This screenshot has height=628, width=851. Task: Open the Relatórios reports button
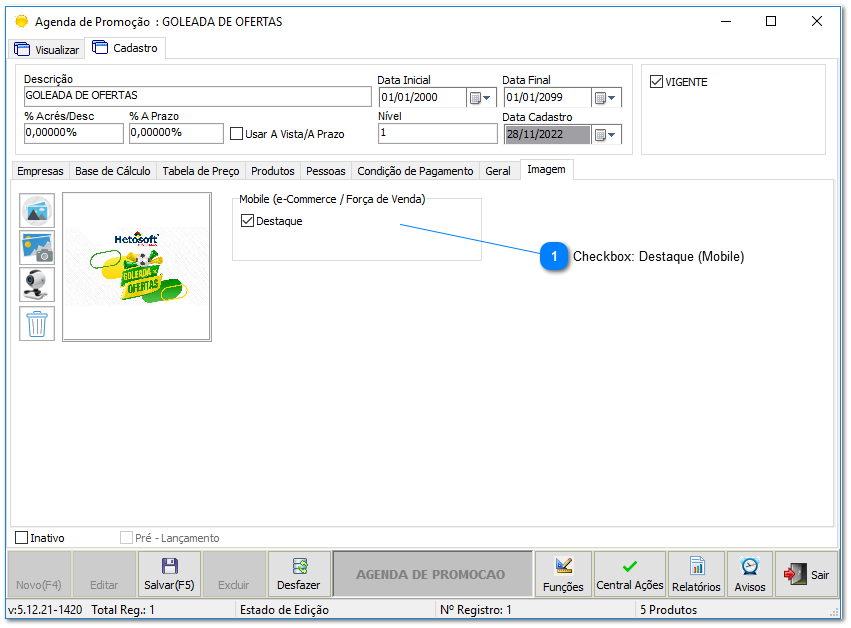pos(696,575)
